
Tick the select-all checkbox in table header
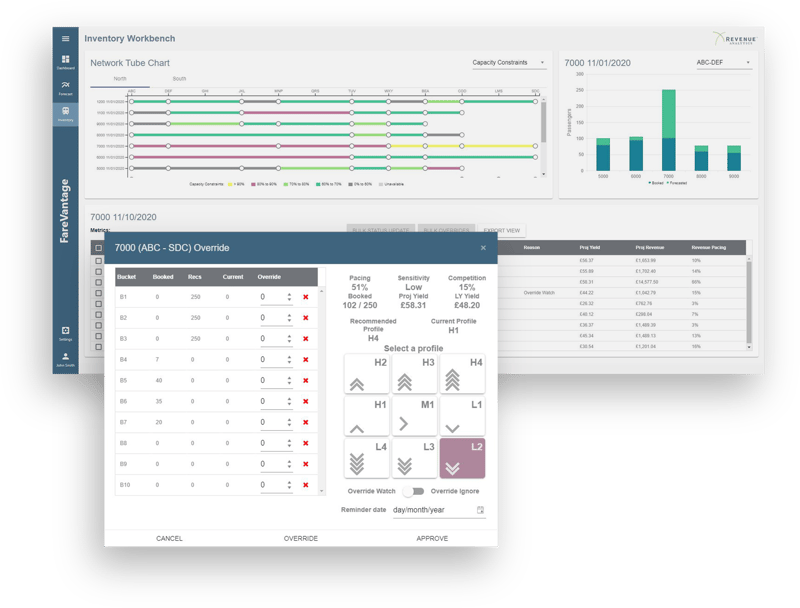point(98,248)
